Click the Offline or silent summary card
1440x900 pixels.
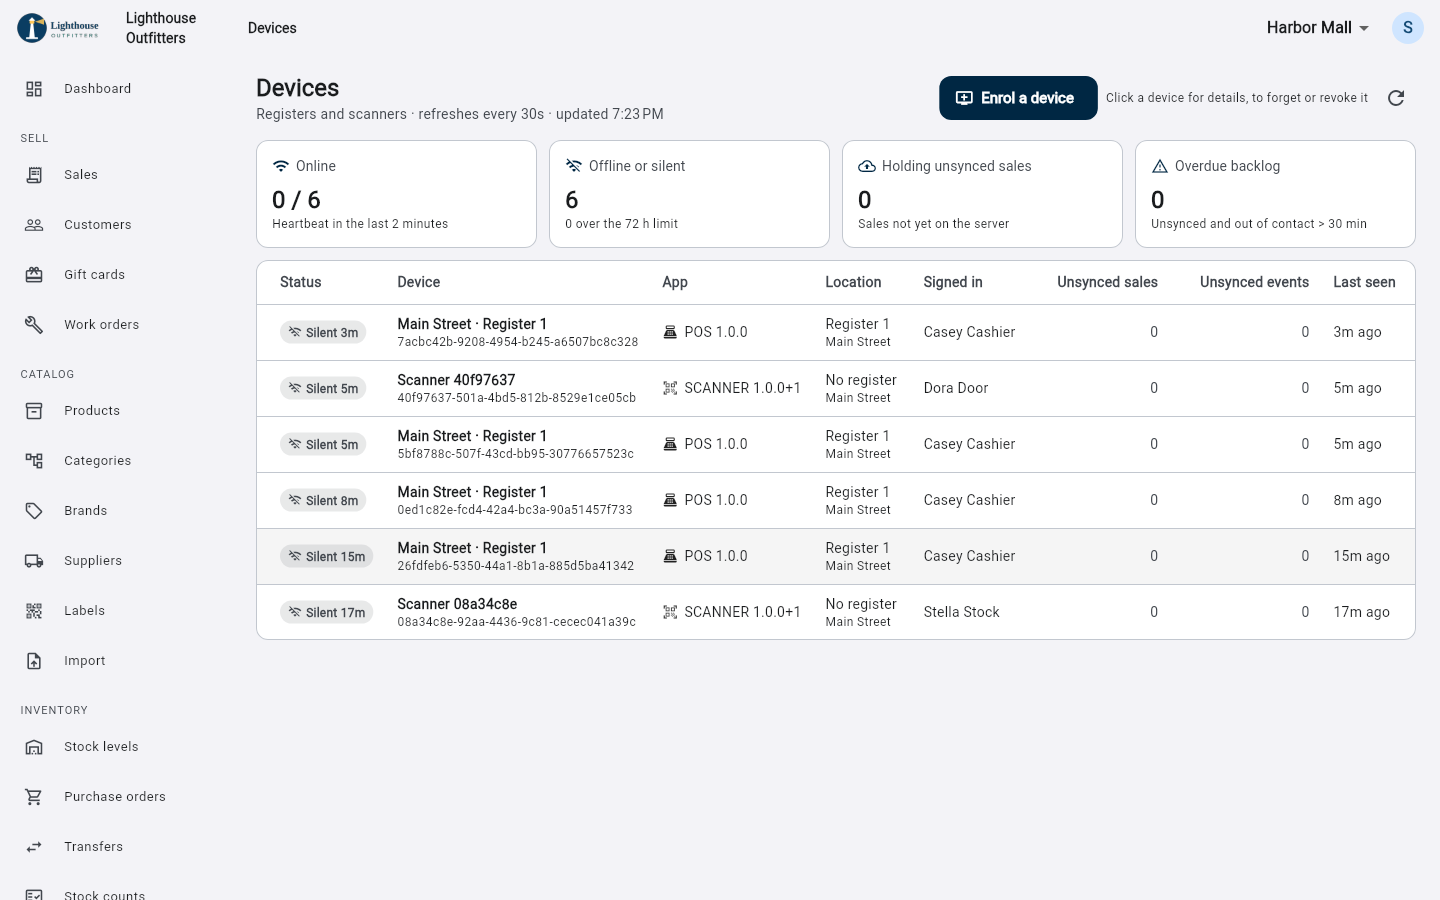click(x=689, y=194)
